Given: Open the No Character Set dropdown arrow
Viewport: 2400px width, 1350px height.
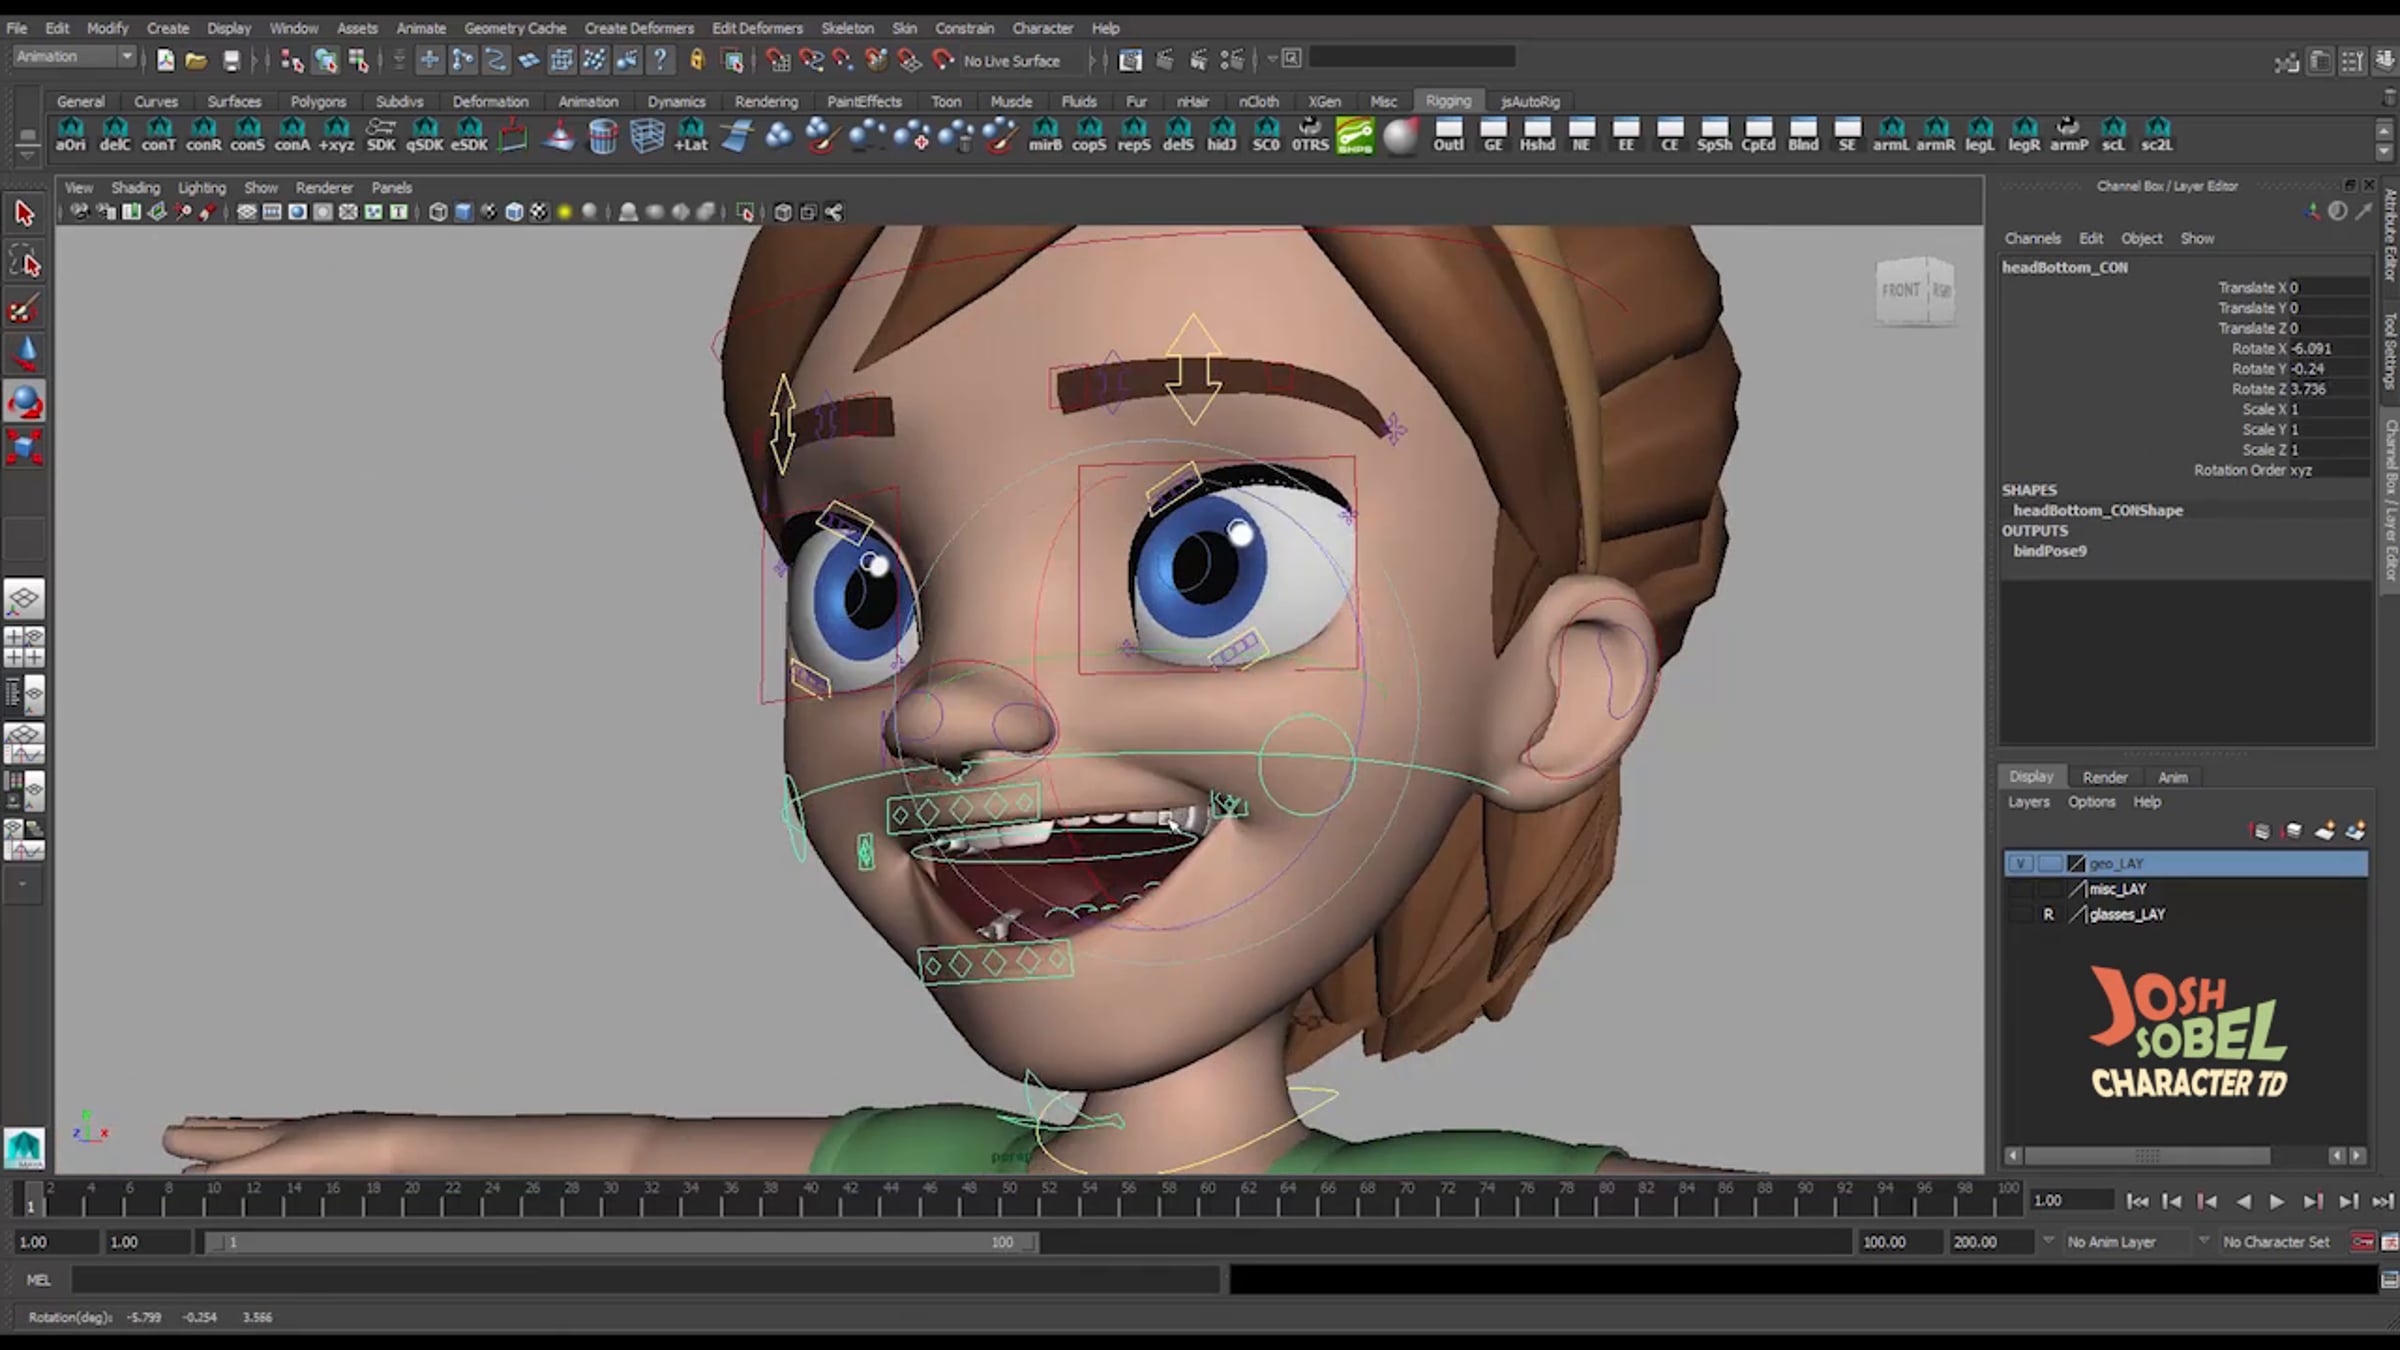Looking at the screenshot, I should coord(2204,1241).
